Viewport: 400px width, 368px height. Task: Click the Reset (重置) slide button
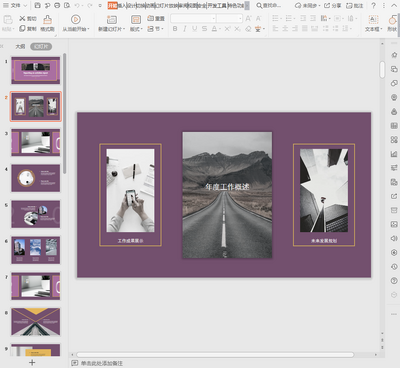156,18
